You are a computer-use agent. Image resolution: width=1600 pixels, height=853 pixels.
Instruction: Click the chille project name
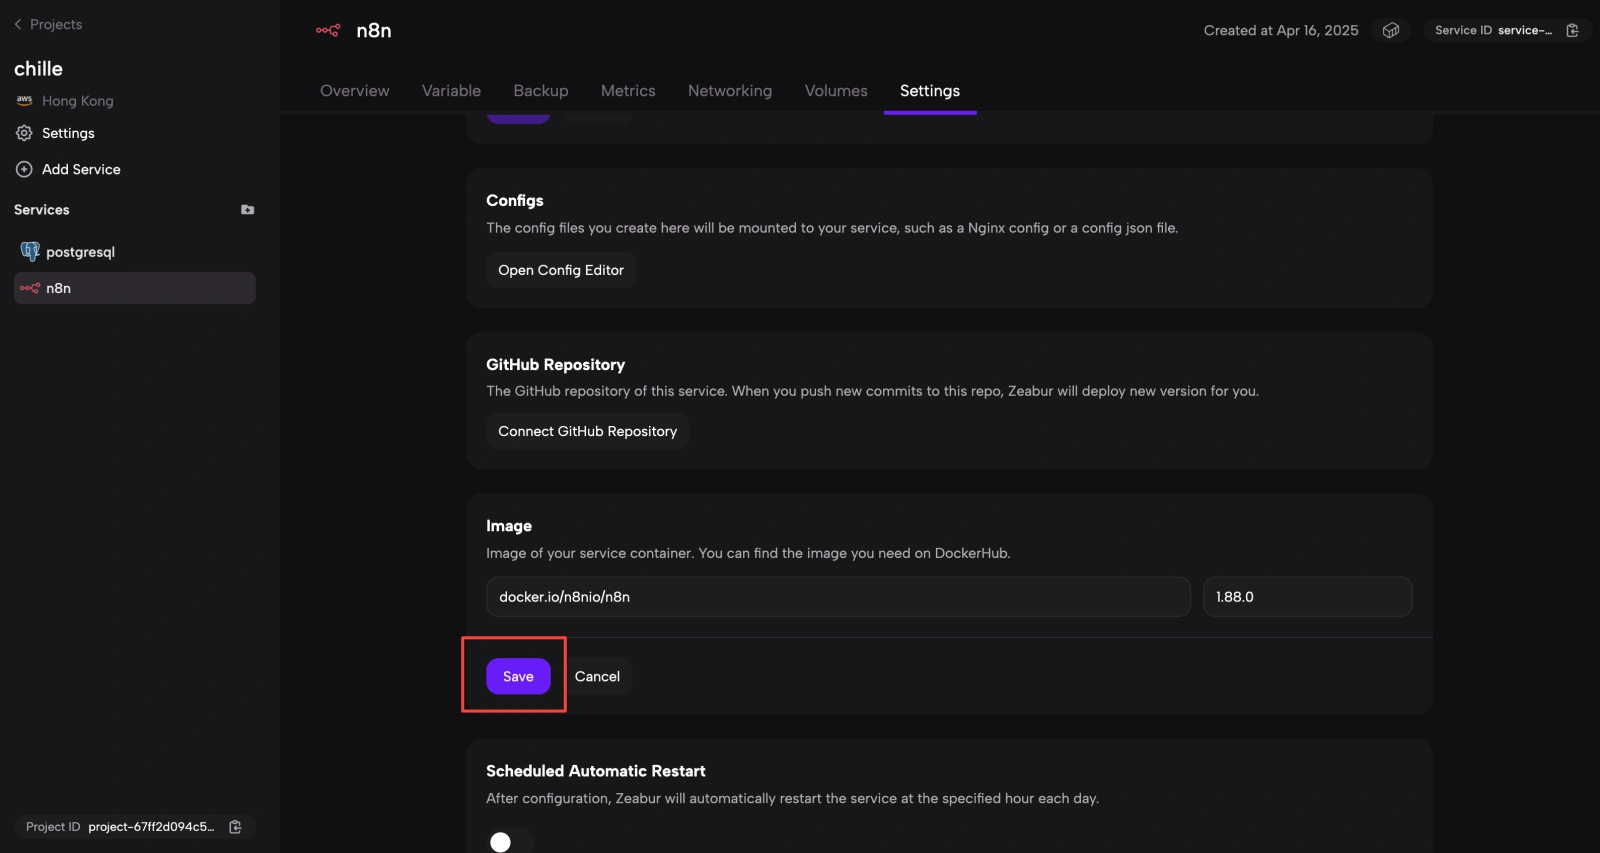[38, 69]
